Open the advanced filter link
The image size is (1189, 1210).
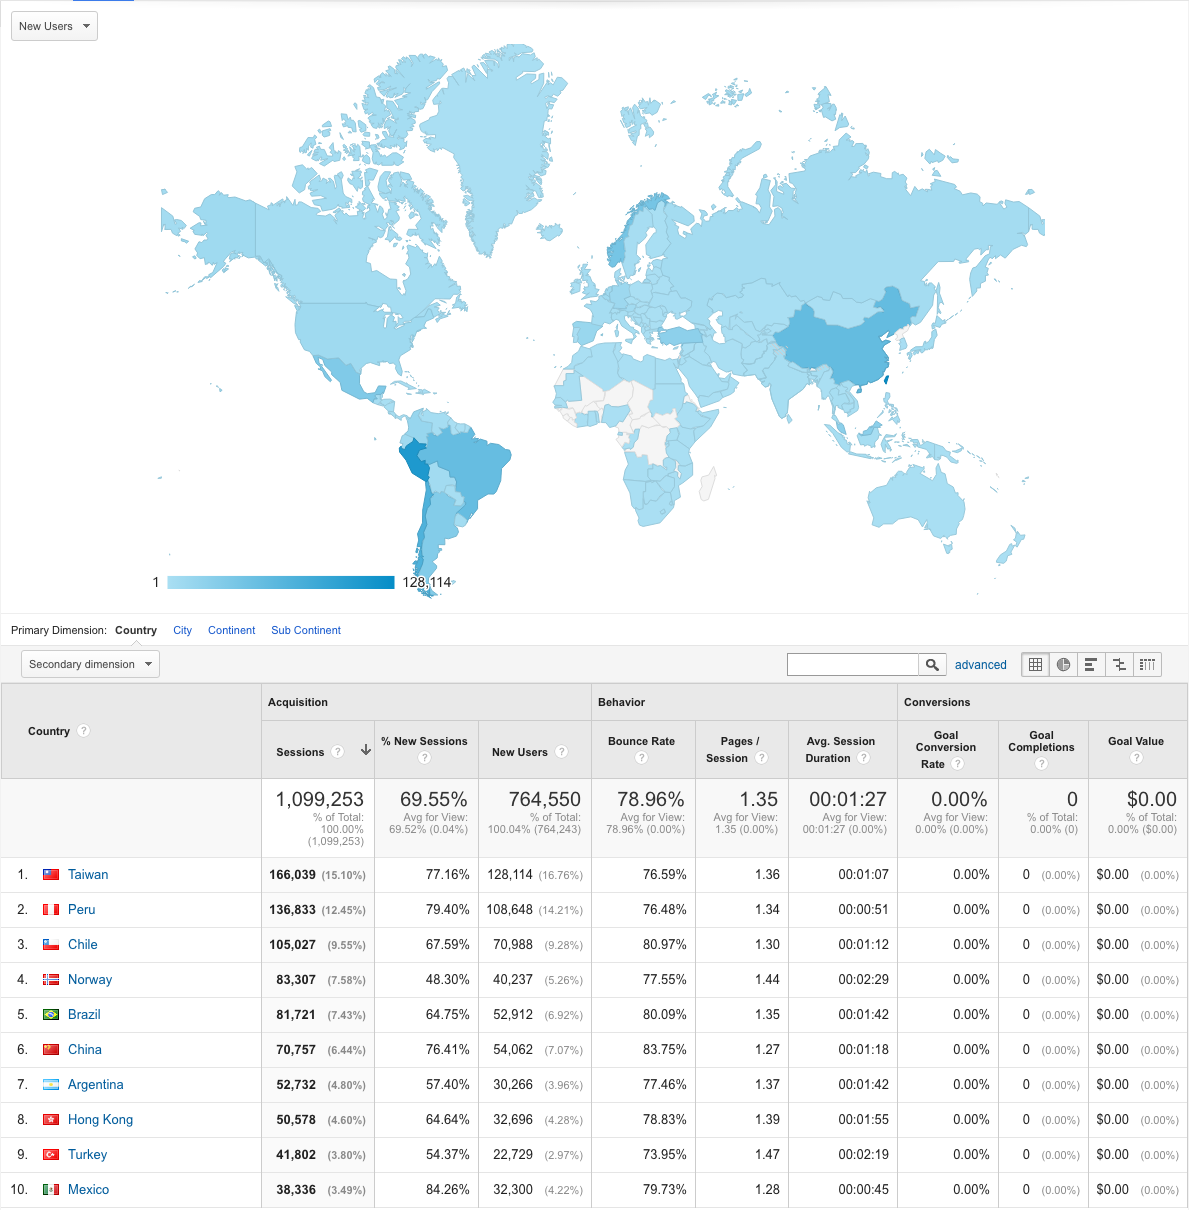981,665
